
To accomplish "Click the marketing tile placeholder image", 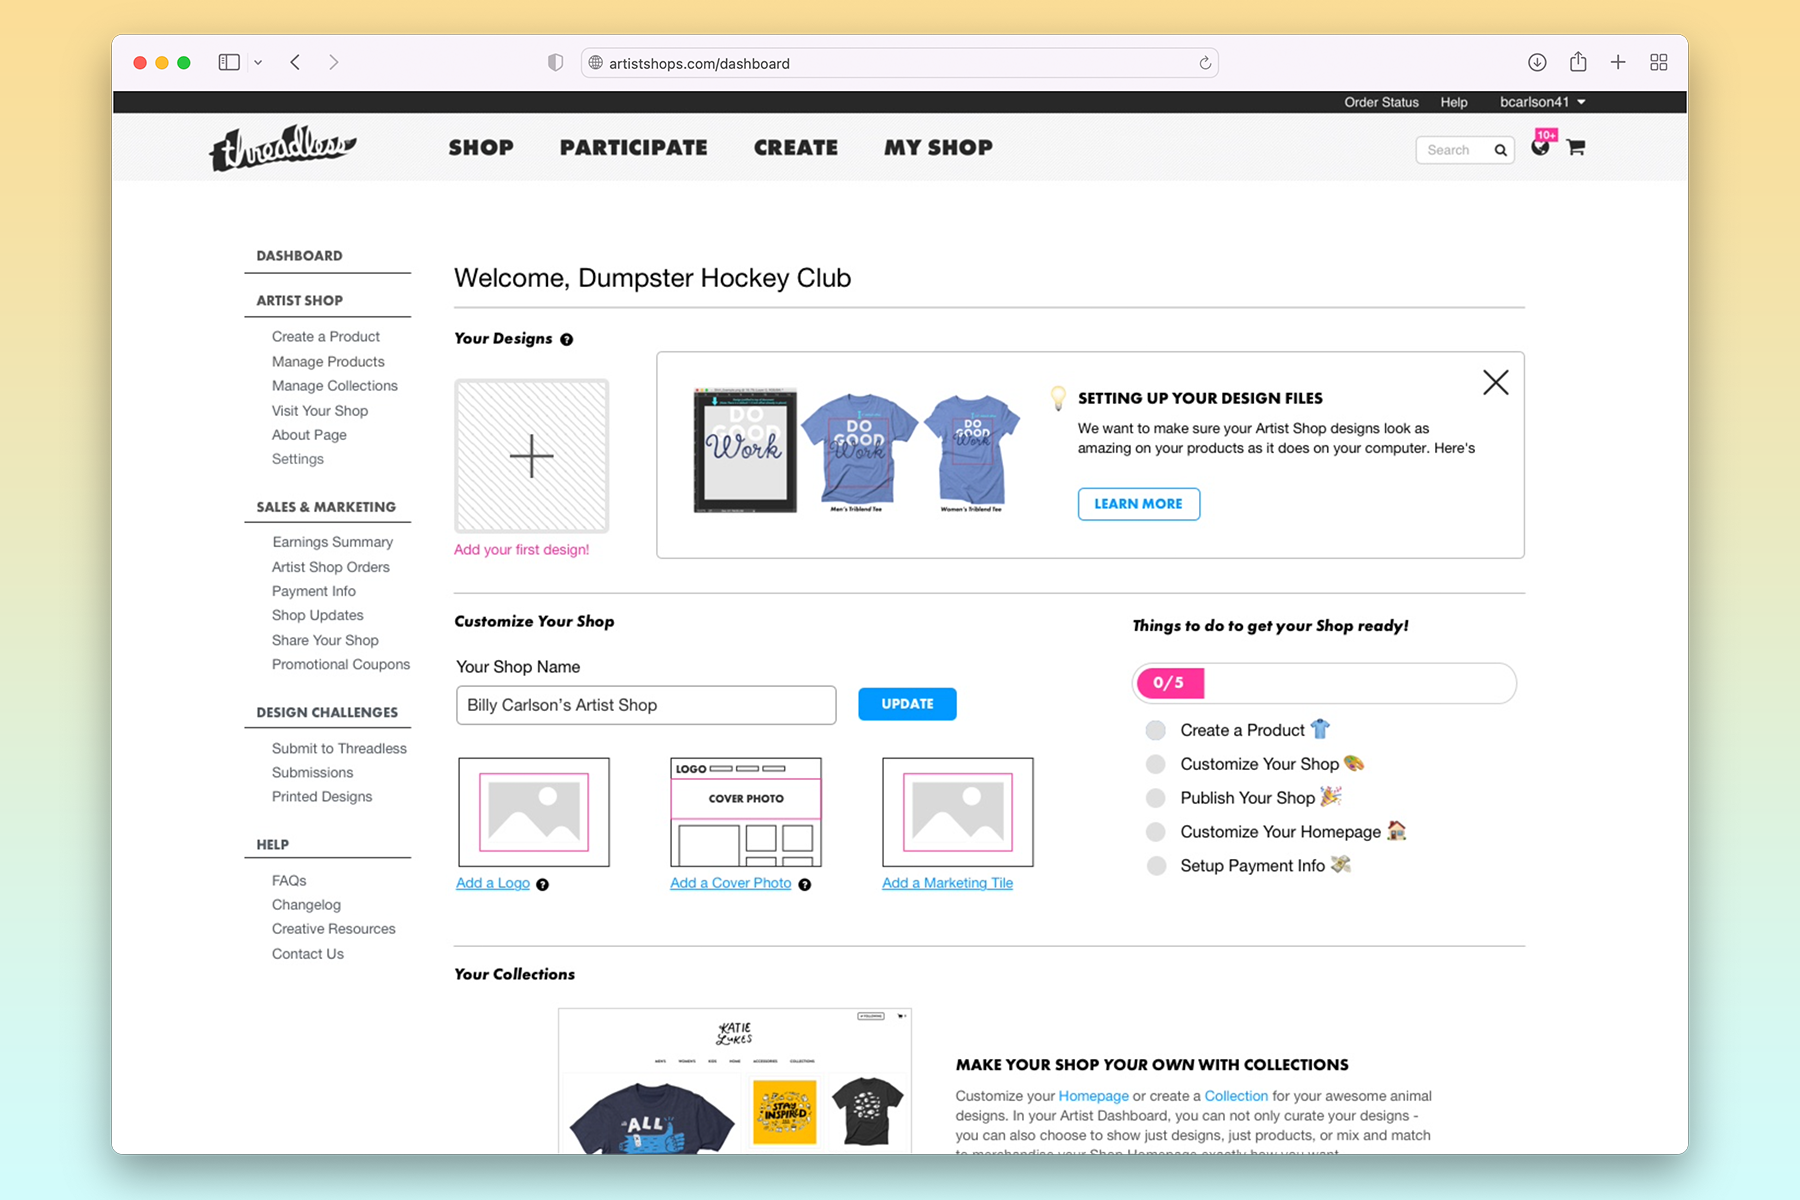I will [x=958, y=812].
